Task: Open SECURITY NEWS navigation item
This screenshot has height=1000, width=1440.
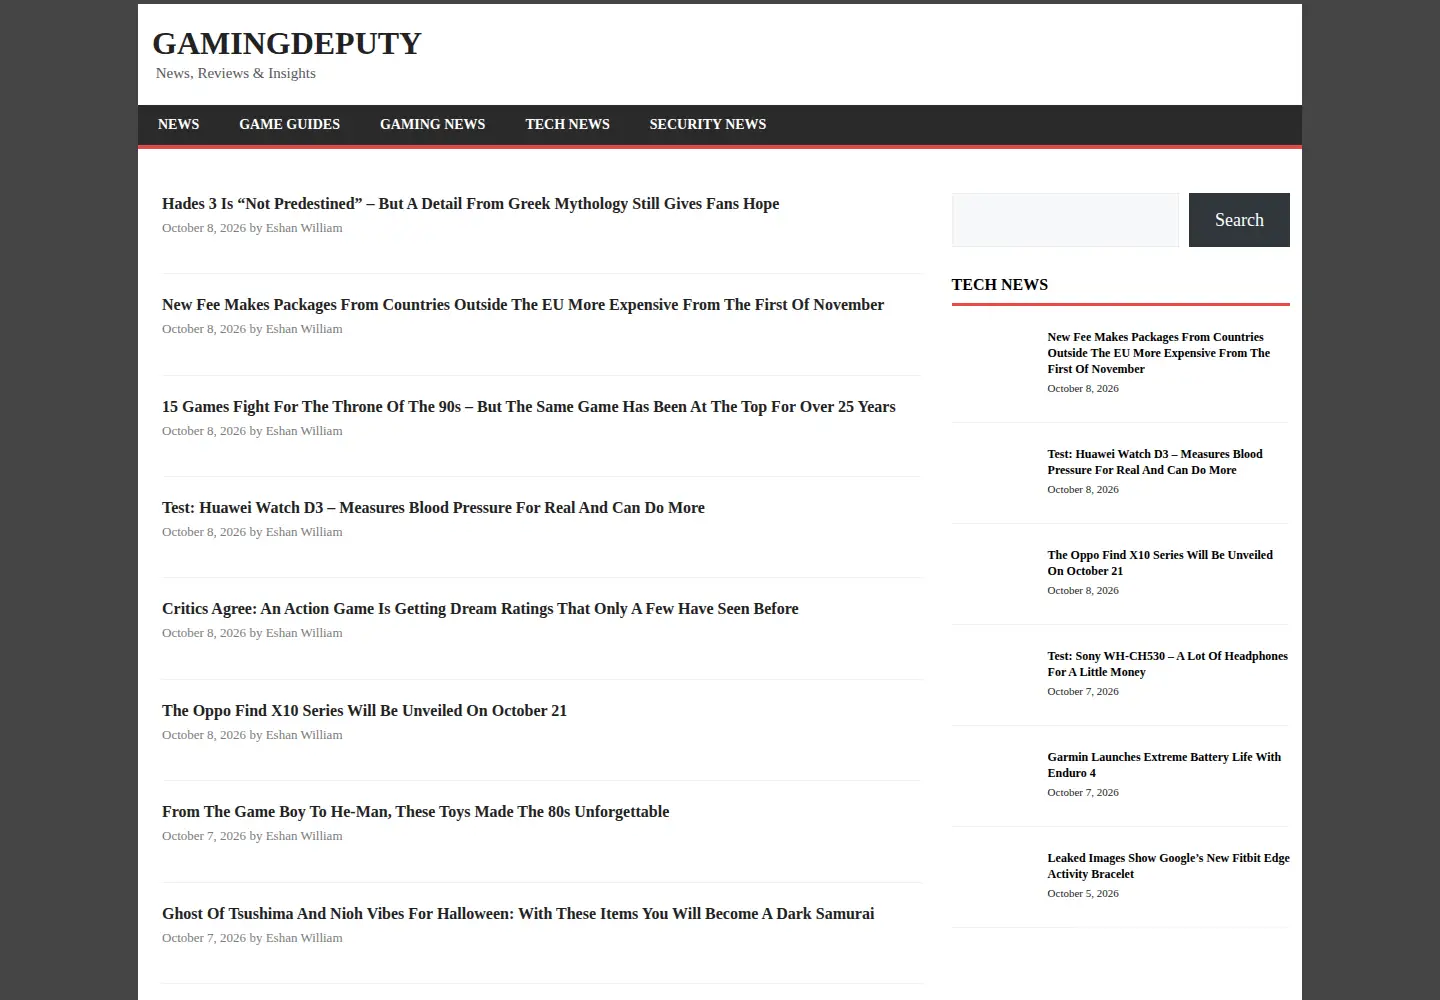Action: coord(707,124)
